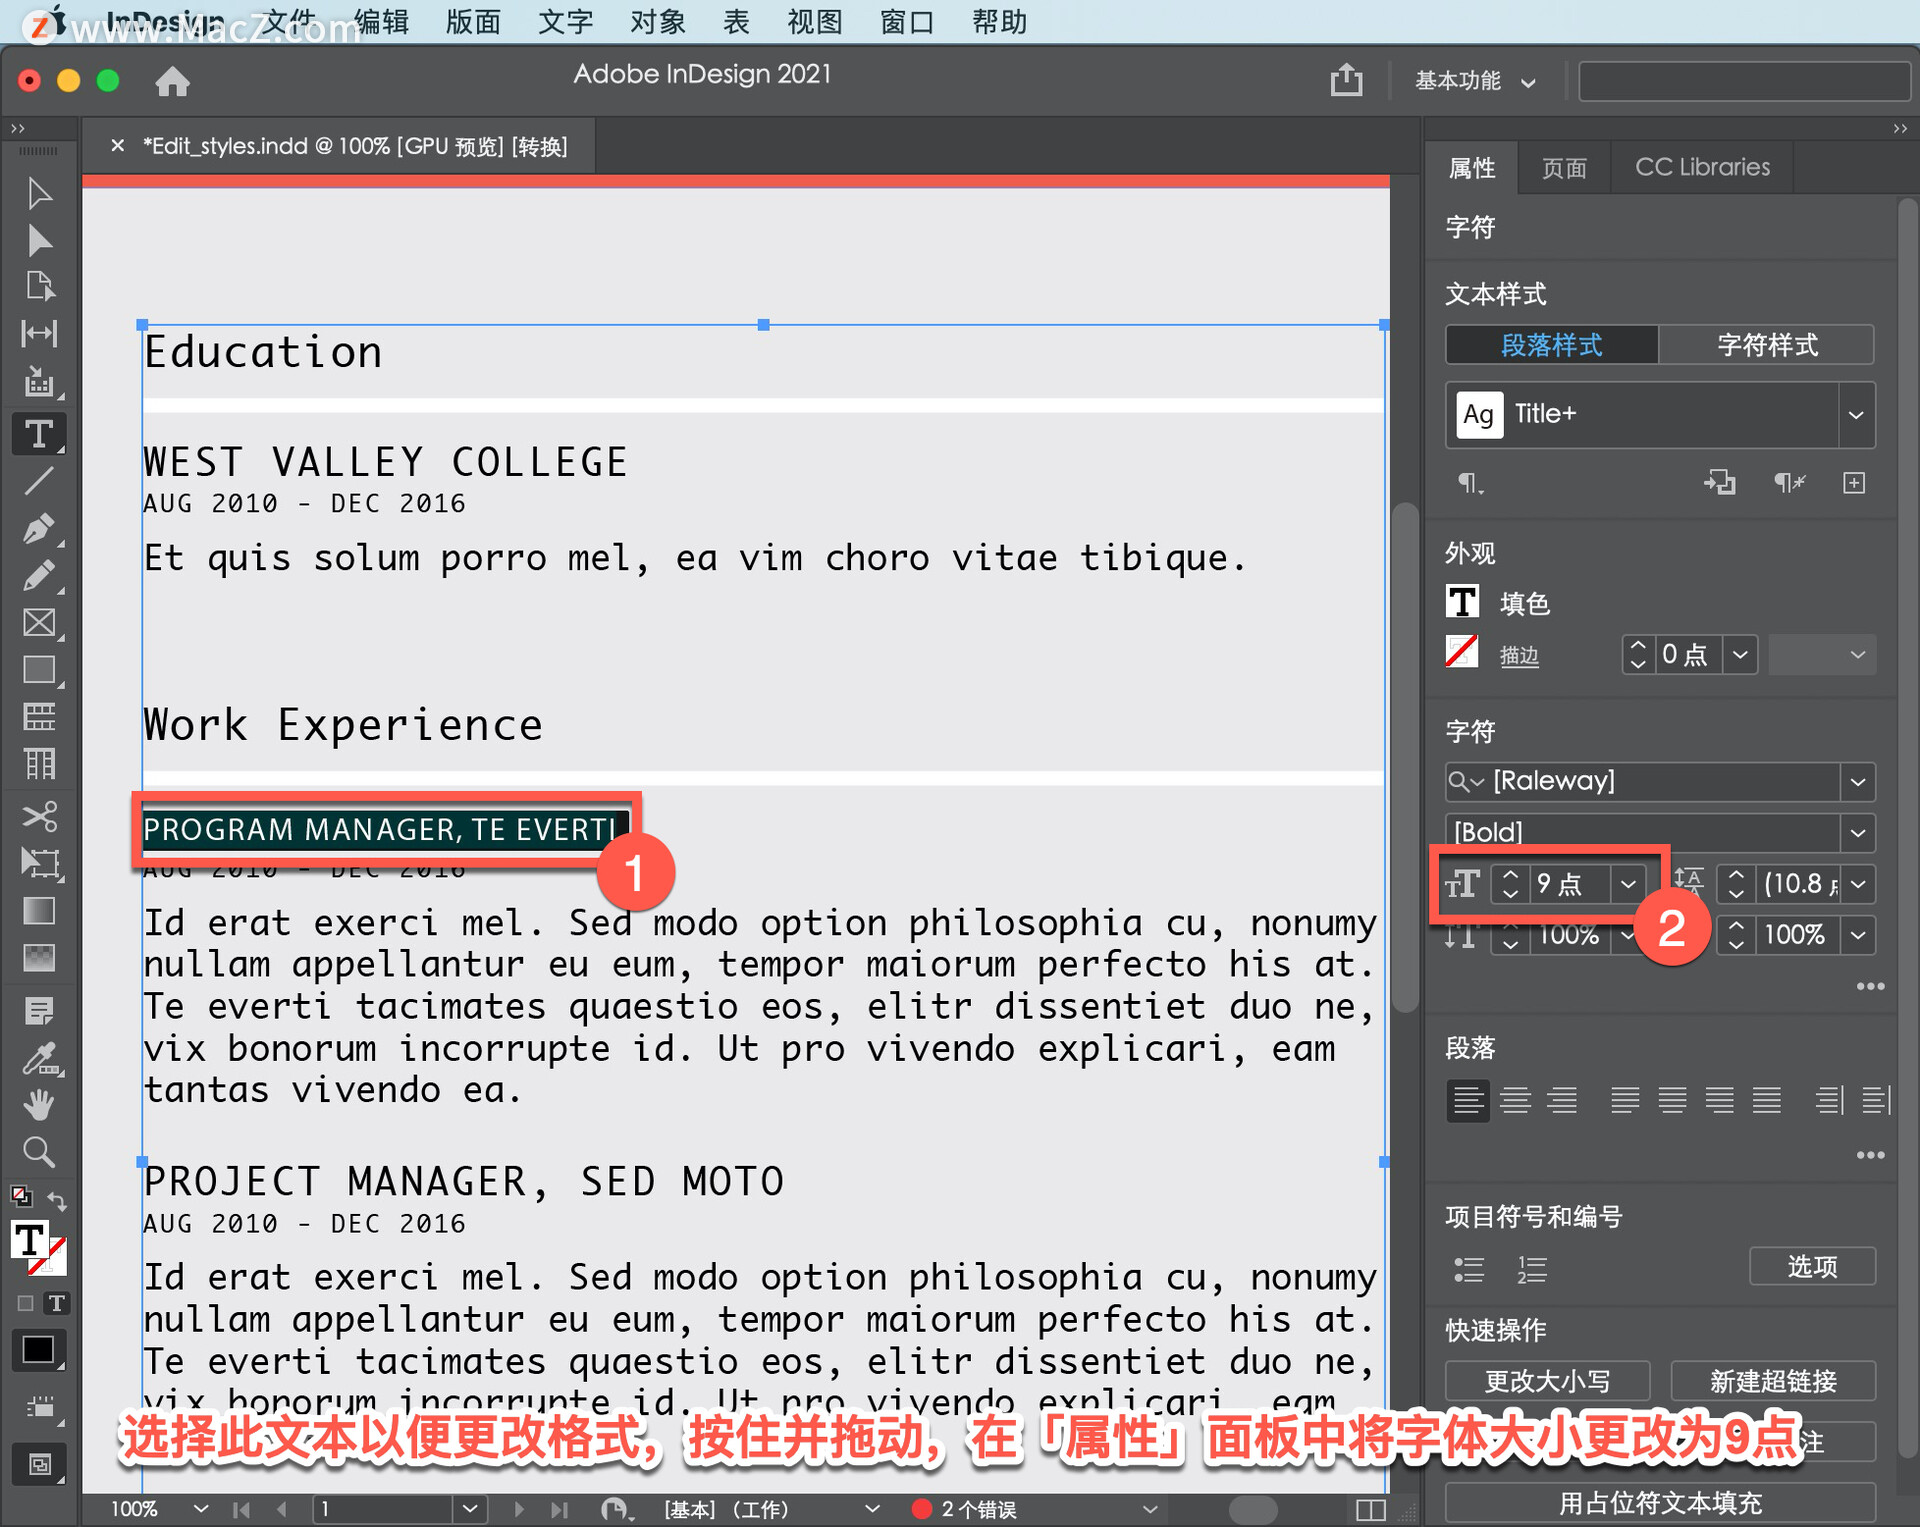This screenshot has width=1920, height=1527.
Task: Select the Type tool
Action: tap(39, 434)
